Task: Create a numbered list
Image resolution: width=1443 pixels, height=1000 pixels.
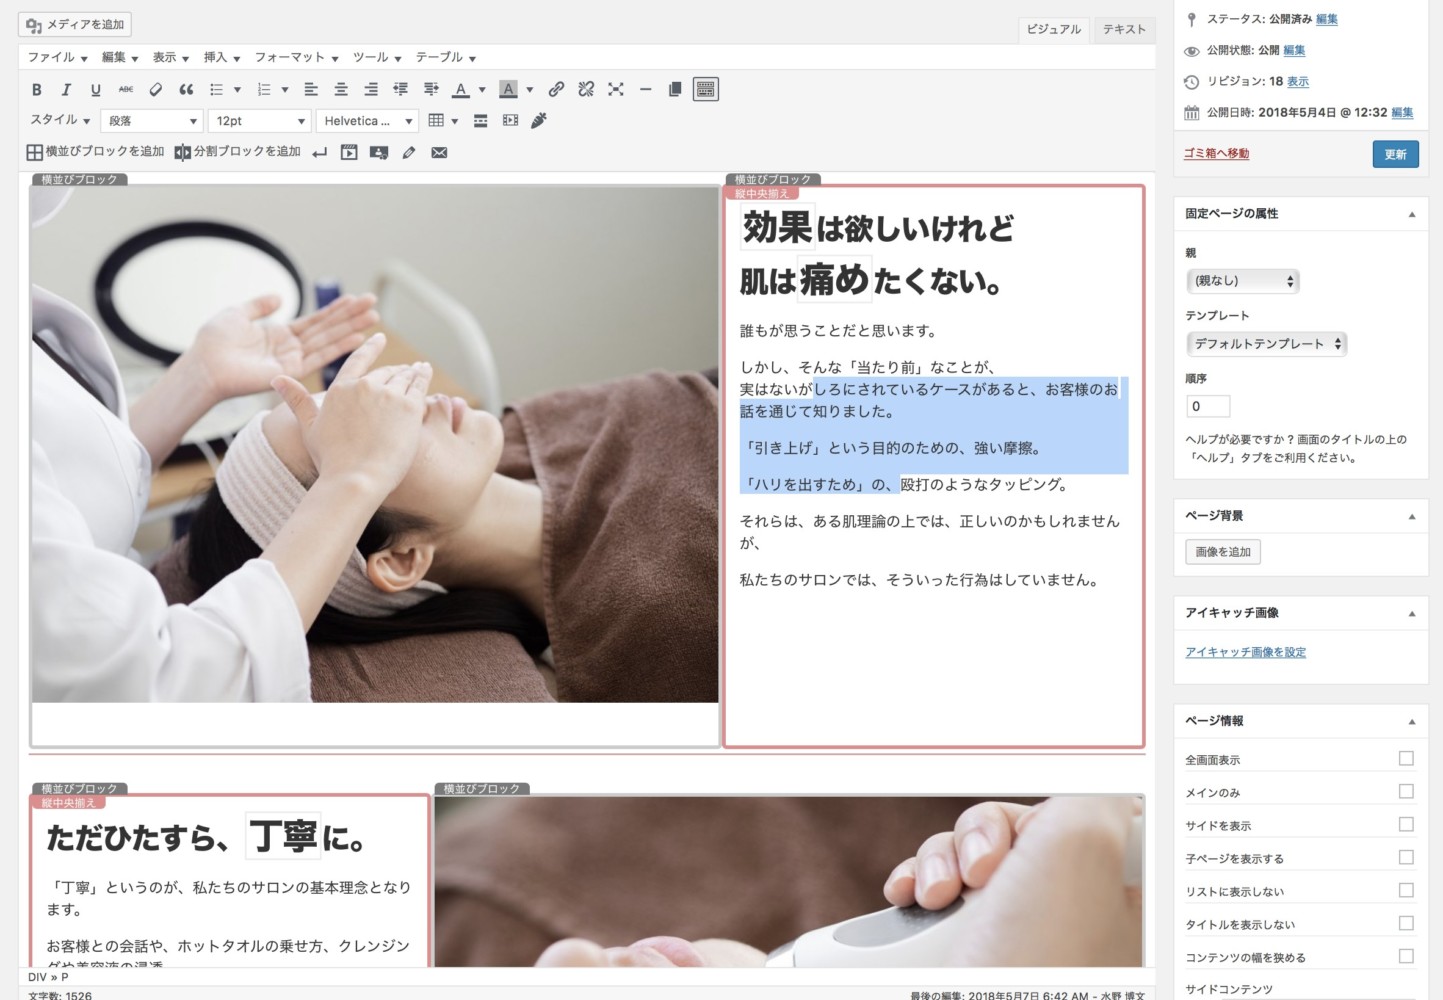Action: tap(264, 90)
